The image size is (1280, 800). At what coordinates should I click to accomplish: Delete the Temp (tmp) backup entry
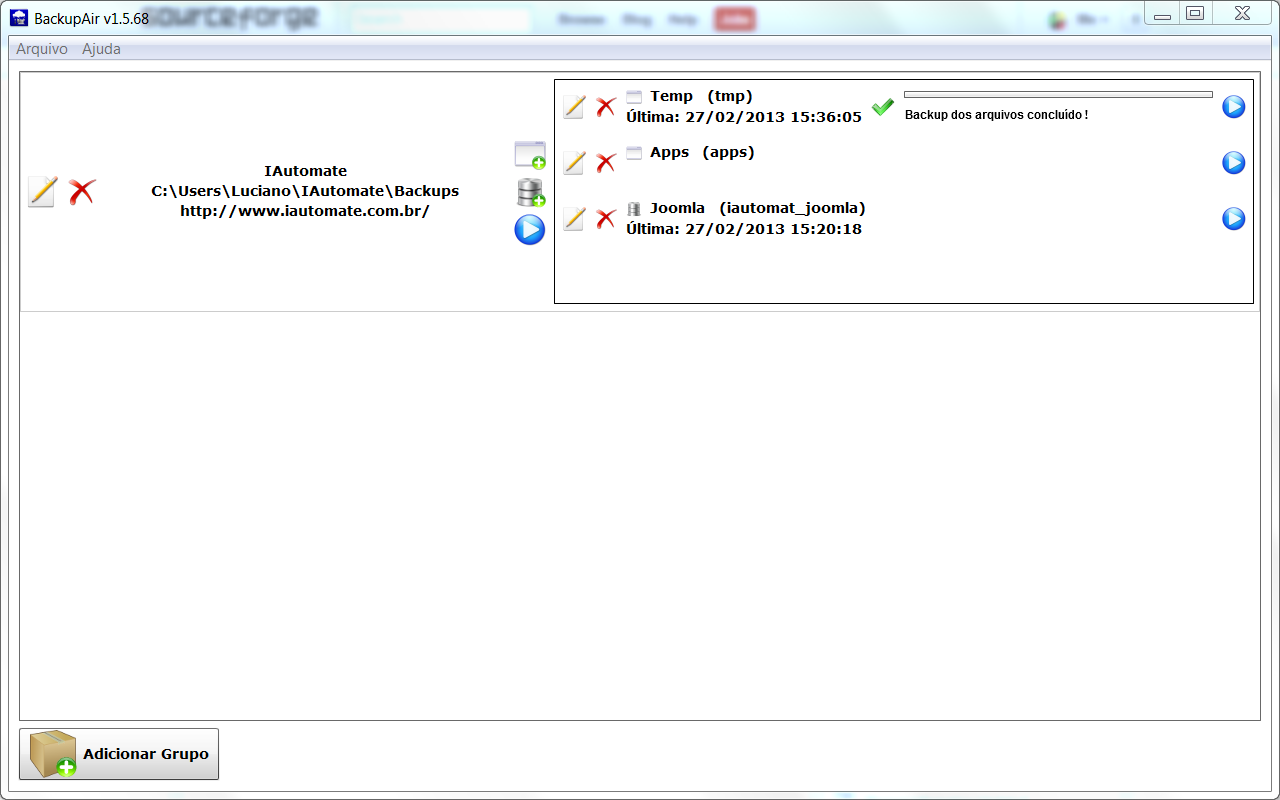click(x=606, y=107)
